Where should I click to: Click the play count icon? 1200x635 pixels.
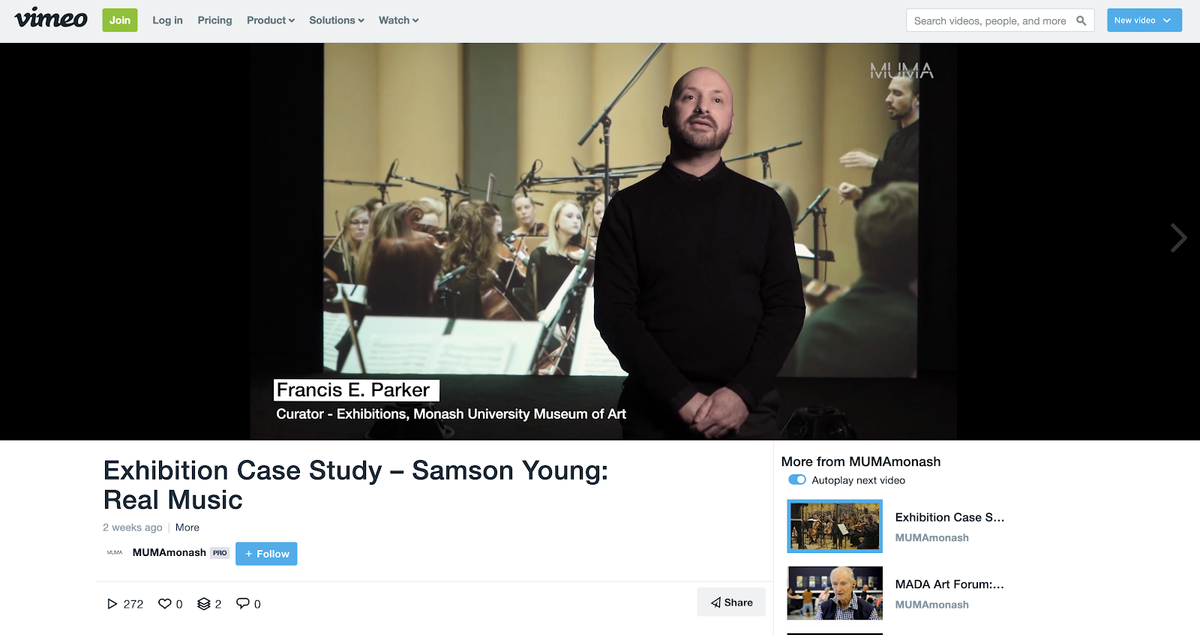point(112,604)
